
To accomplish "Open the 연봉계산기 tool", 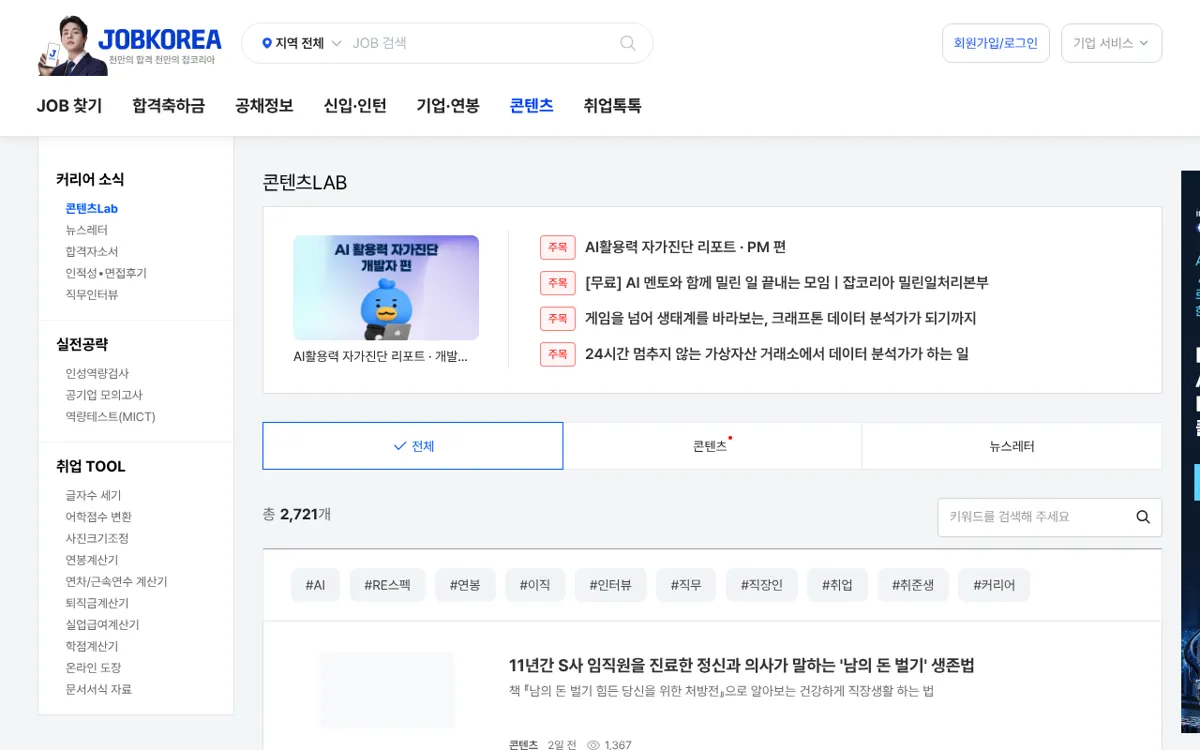I will (x=92, y=560).
